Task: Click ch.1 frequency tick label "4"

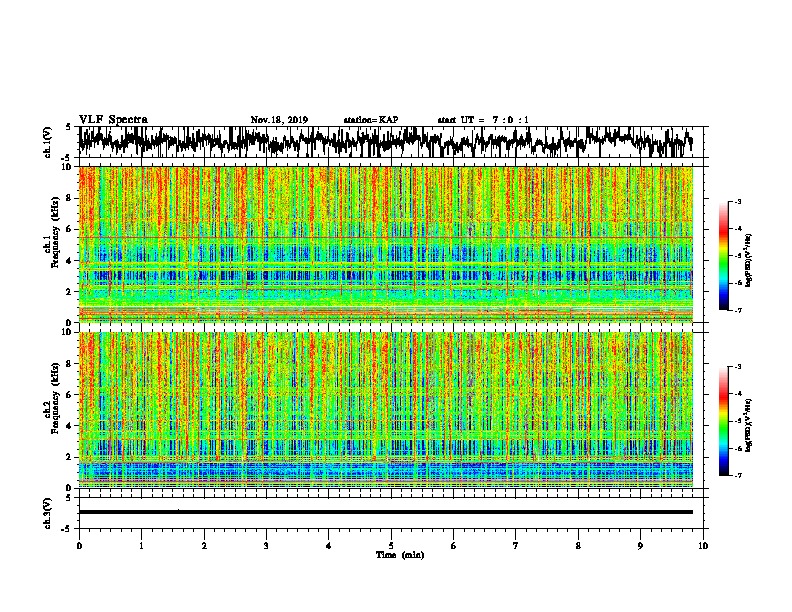Action: pyautogui.click(x=70, y=261)
